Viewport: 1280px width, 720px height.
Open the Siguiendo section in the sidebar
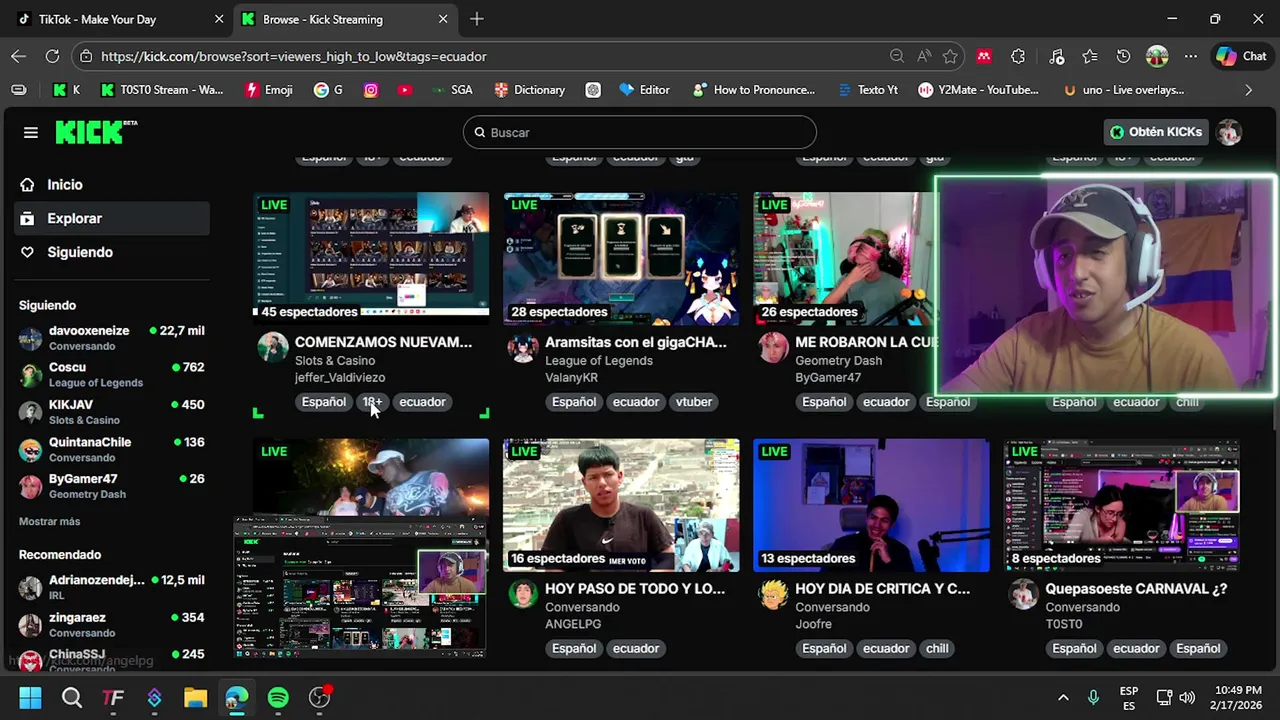point(79,252)
